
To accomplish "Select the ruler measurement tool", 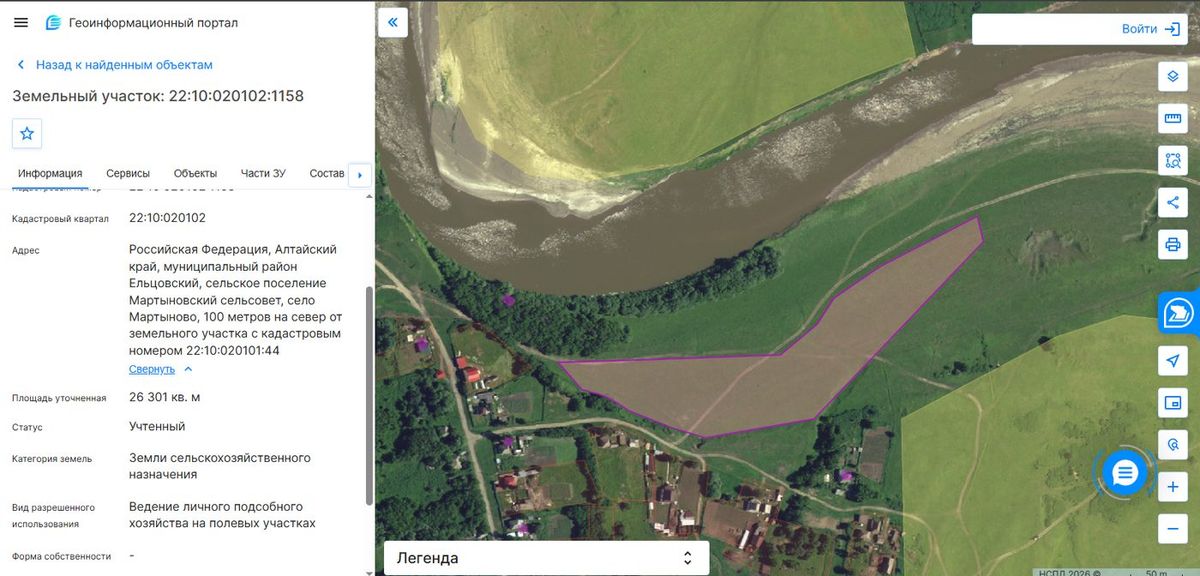I will pyautogui.click(x=1173, y=120).
